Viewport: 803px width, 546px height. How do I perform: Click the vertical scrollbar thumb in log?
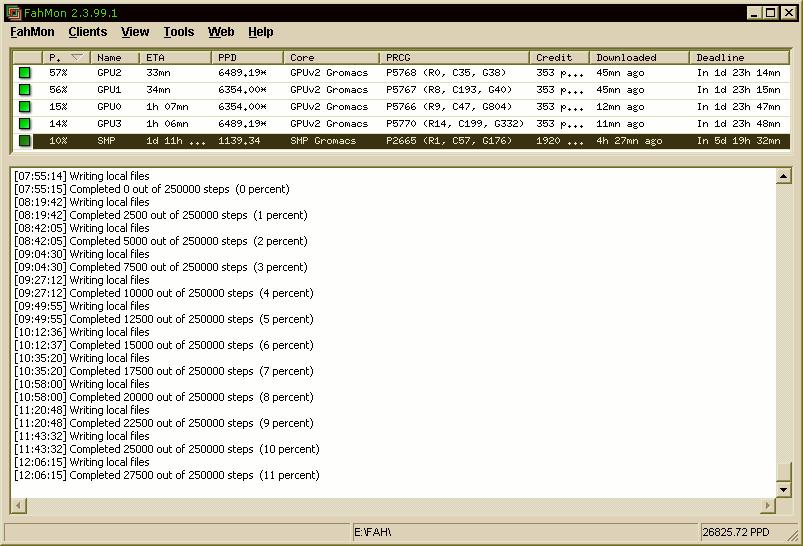coord(784,472)
